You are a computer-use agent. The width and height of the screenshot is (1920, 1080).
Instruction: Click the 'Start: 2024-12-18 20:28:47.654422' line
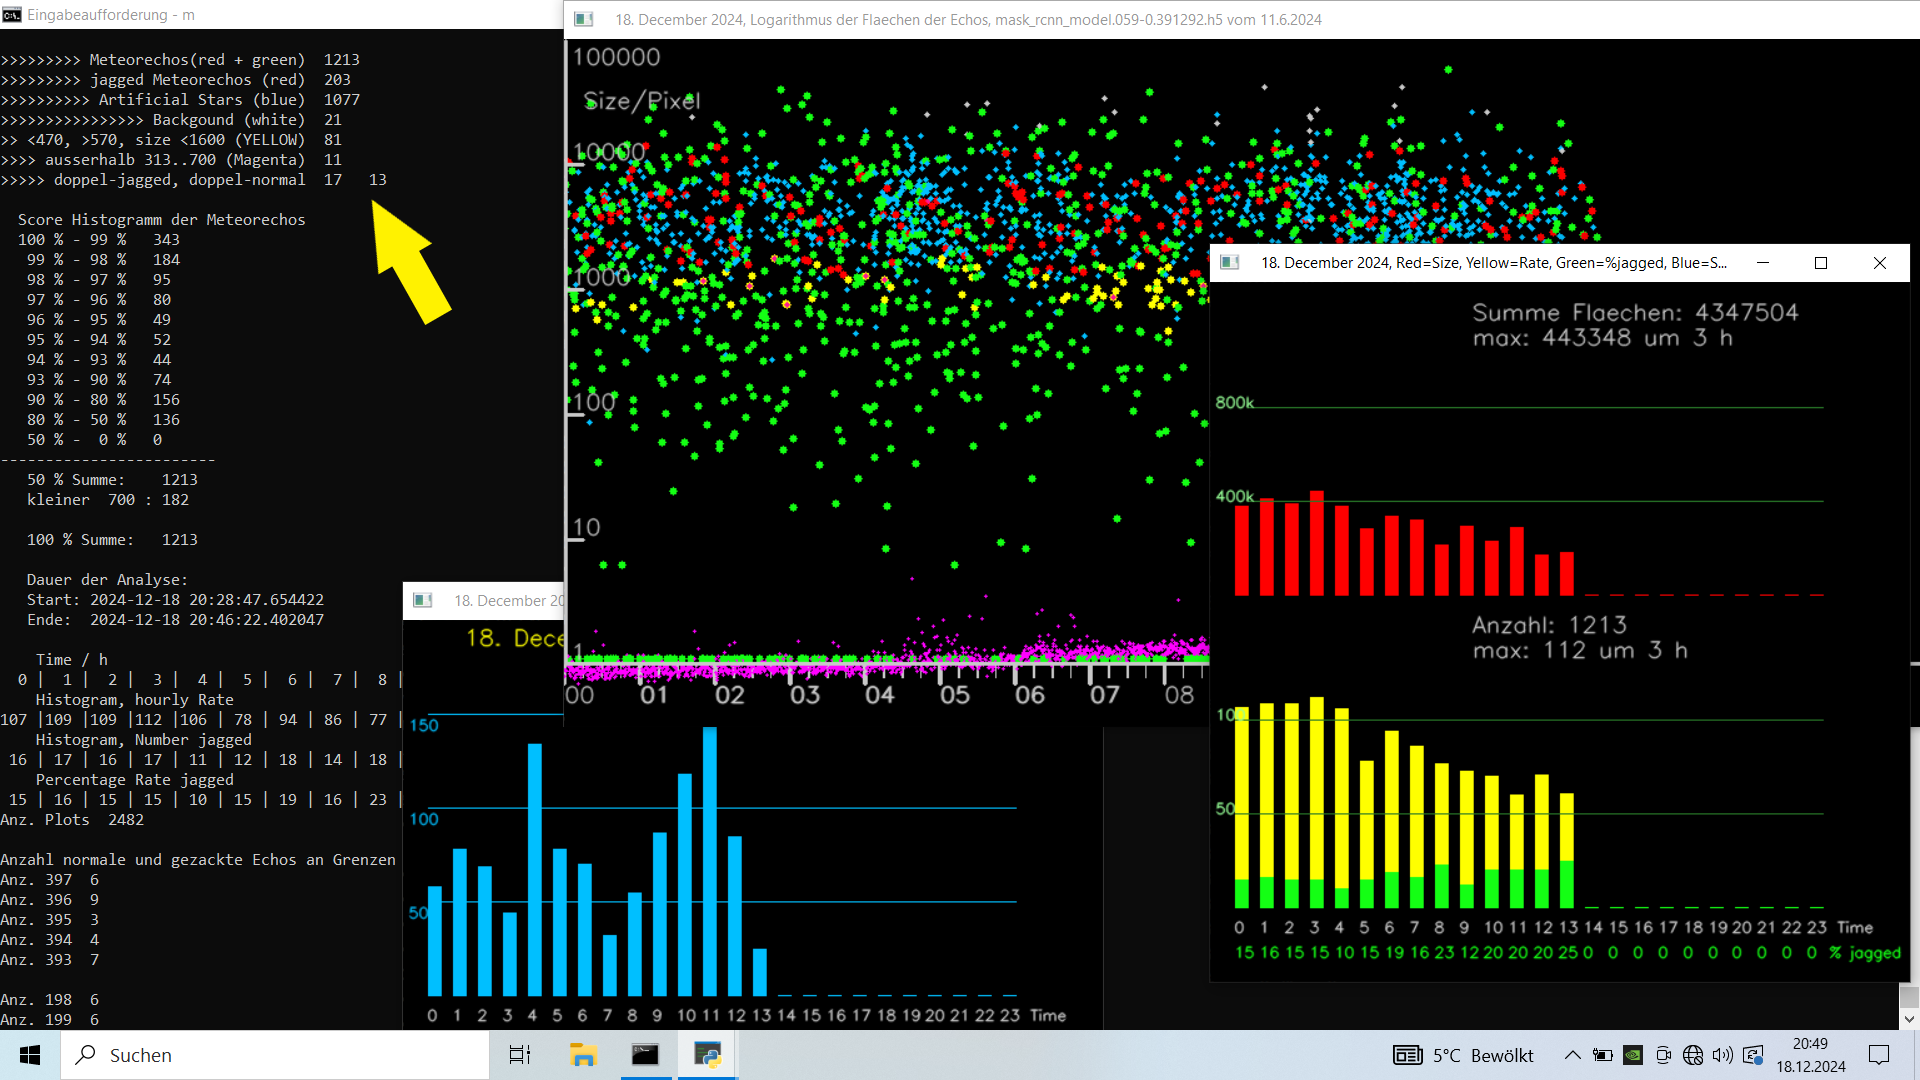[x=175, y=600]
